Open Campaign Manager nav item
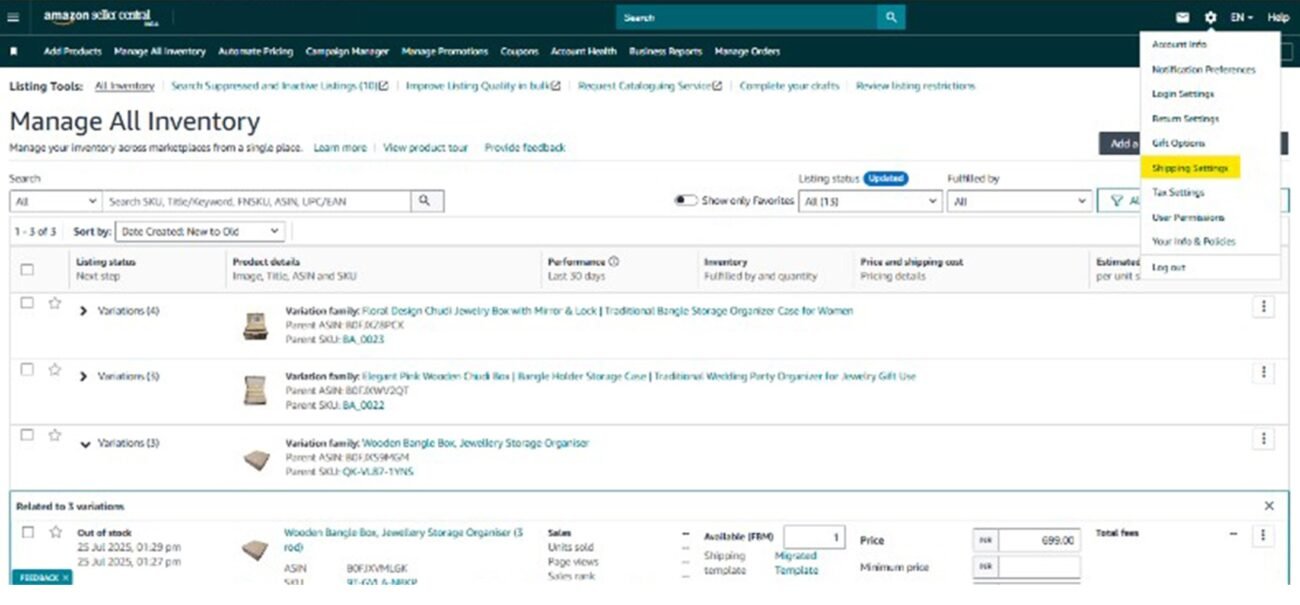 347,51
